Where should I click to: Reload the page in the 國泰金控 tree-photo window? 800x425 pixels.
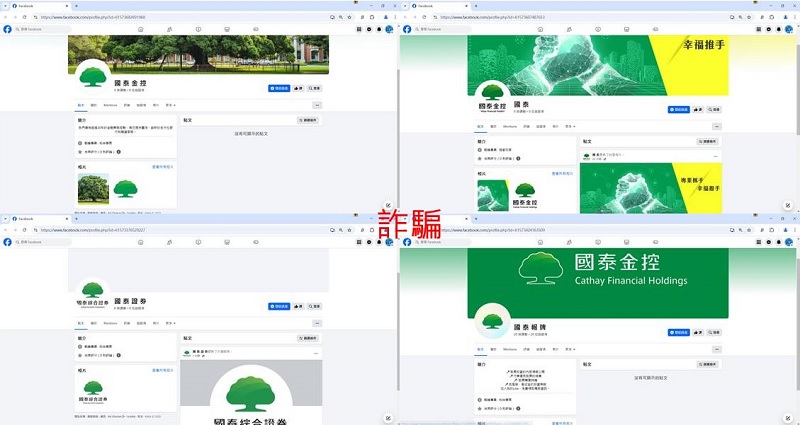tap(24, 17)
